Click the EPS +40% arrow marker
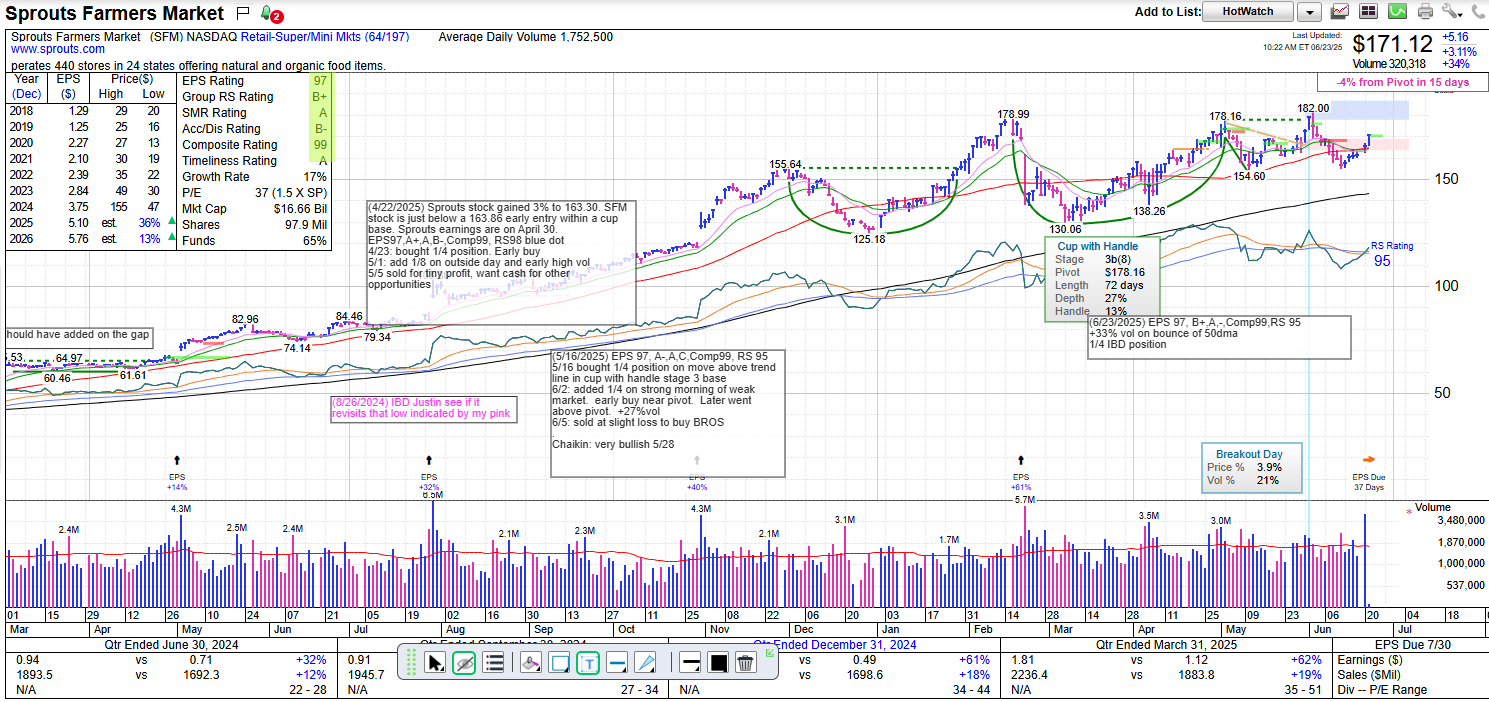Screen dimensions: 1489x701 [697, 472]
